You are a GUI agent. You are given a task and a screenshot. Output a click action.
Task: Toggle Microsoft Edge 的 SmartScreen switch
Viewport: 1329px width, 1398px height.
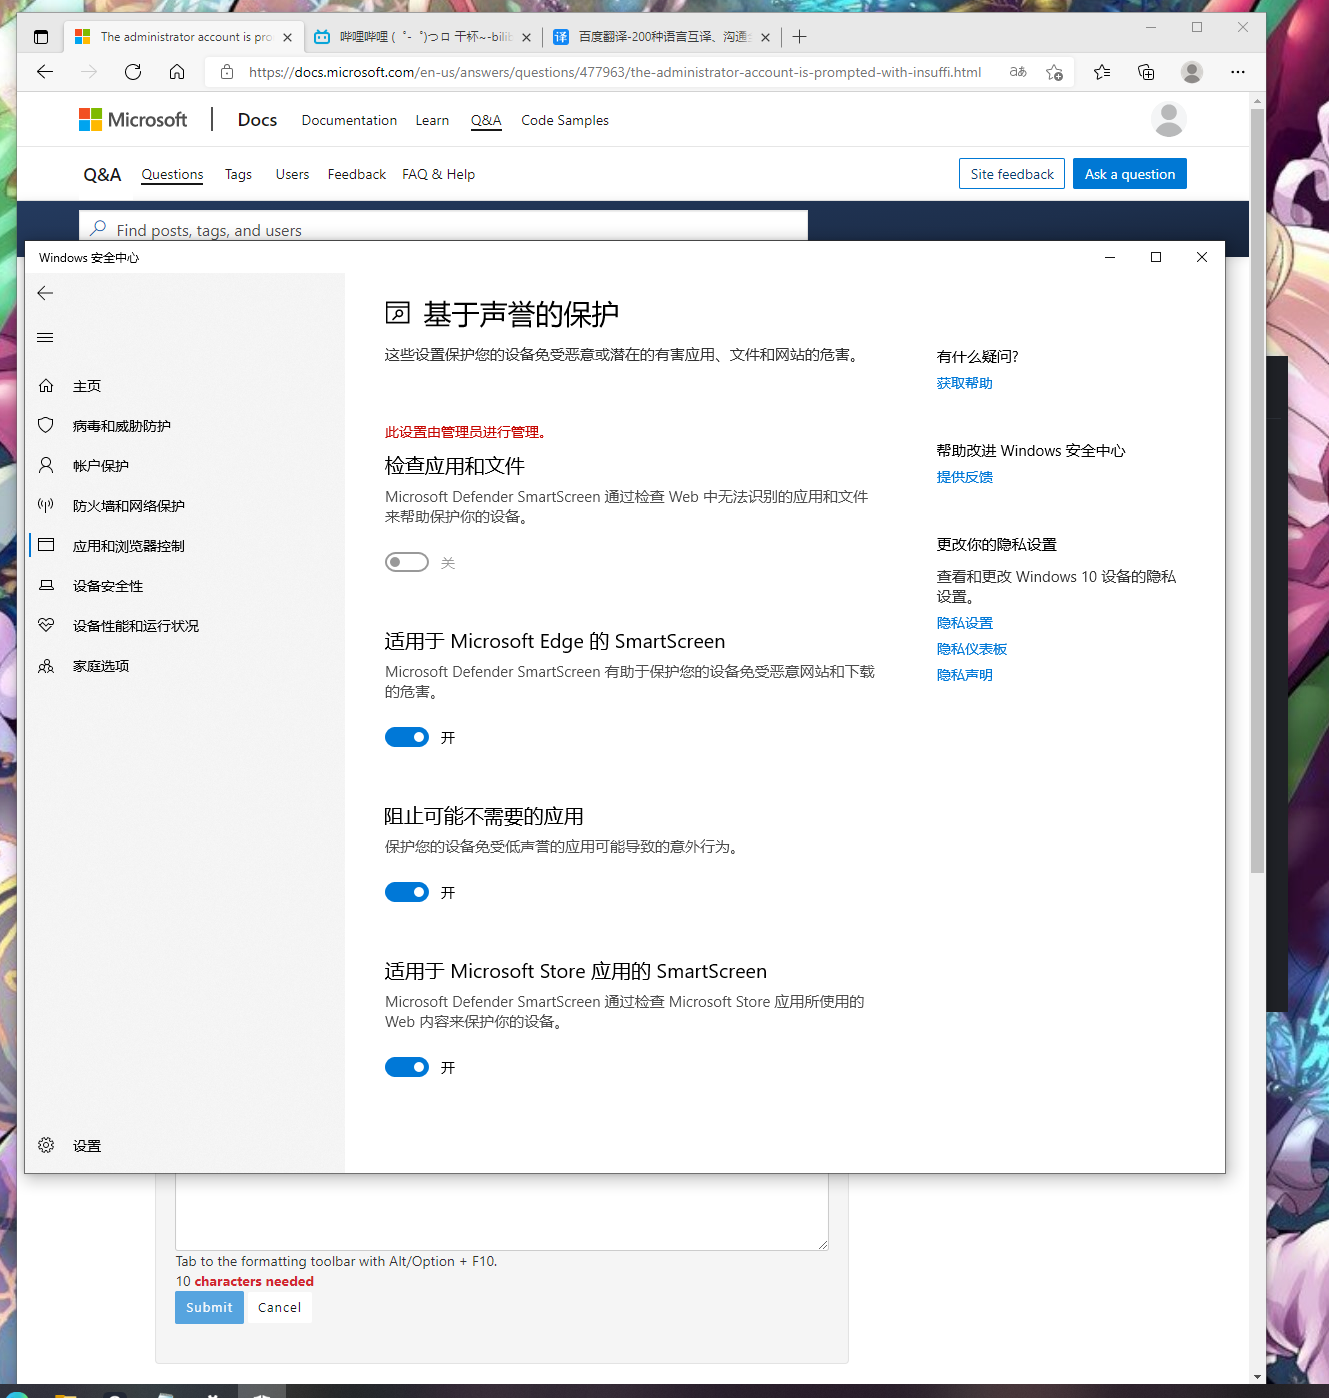407,737
